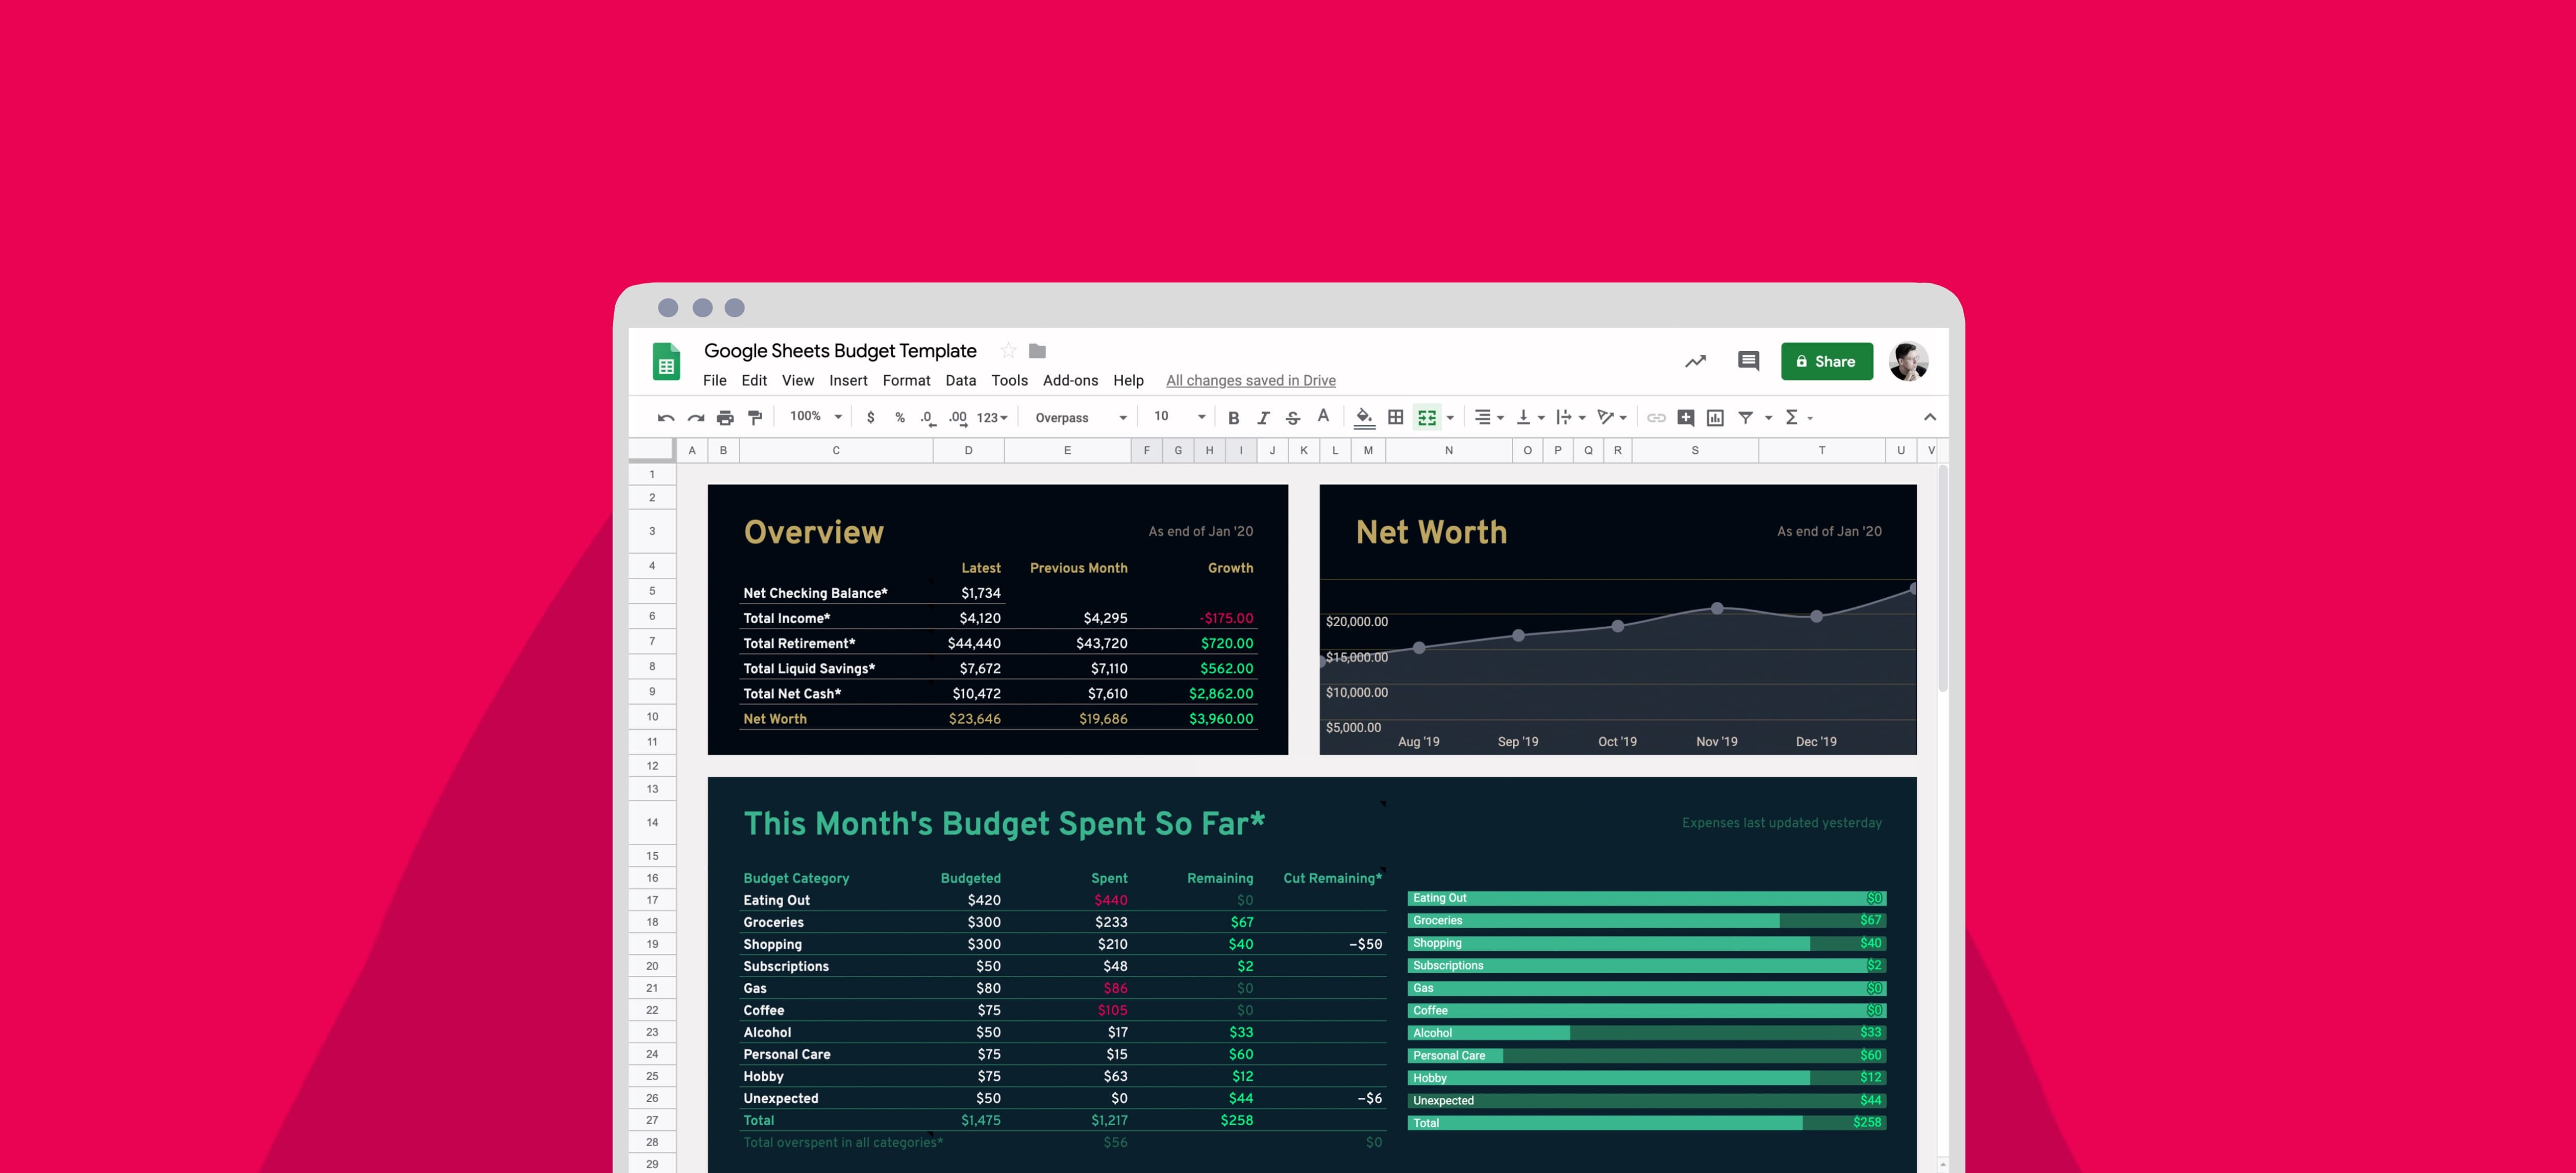2576x1173 pixels.
Task: Open the Tools menu
Action: (1010, 381)
